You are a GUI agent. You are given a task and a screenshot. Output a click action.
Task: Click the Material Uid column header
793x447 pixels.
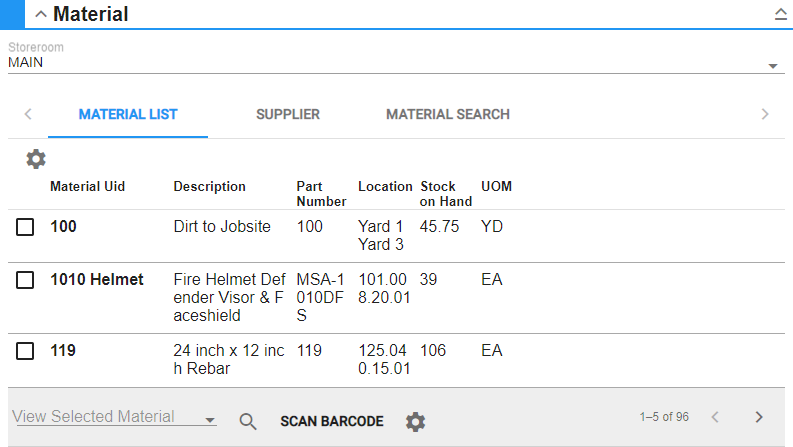[88, 187]
